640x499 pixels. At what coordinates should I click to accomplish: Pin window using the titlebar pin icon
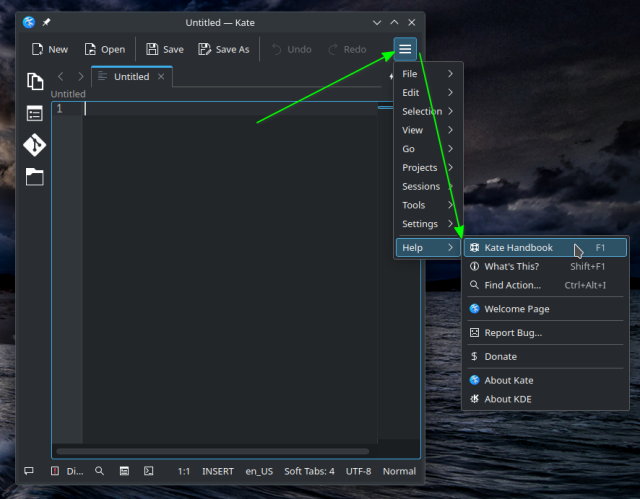(46, 22)
